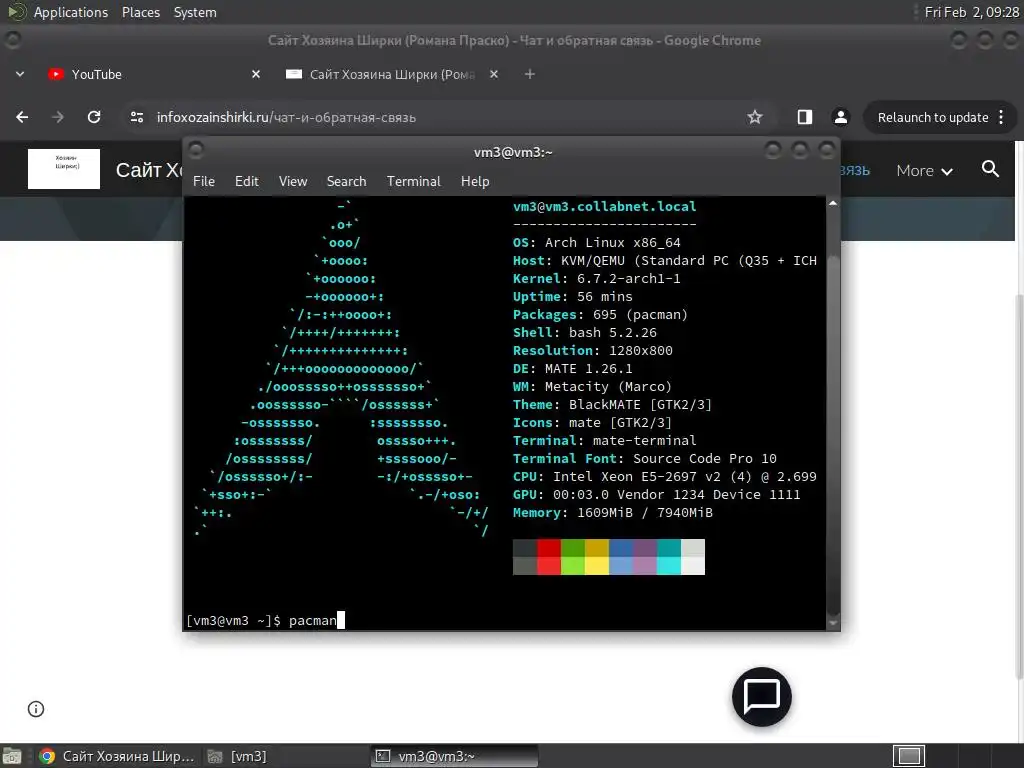Click the Сайт Хо website title link

click(x=149, y=170)
